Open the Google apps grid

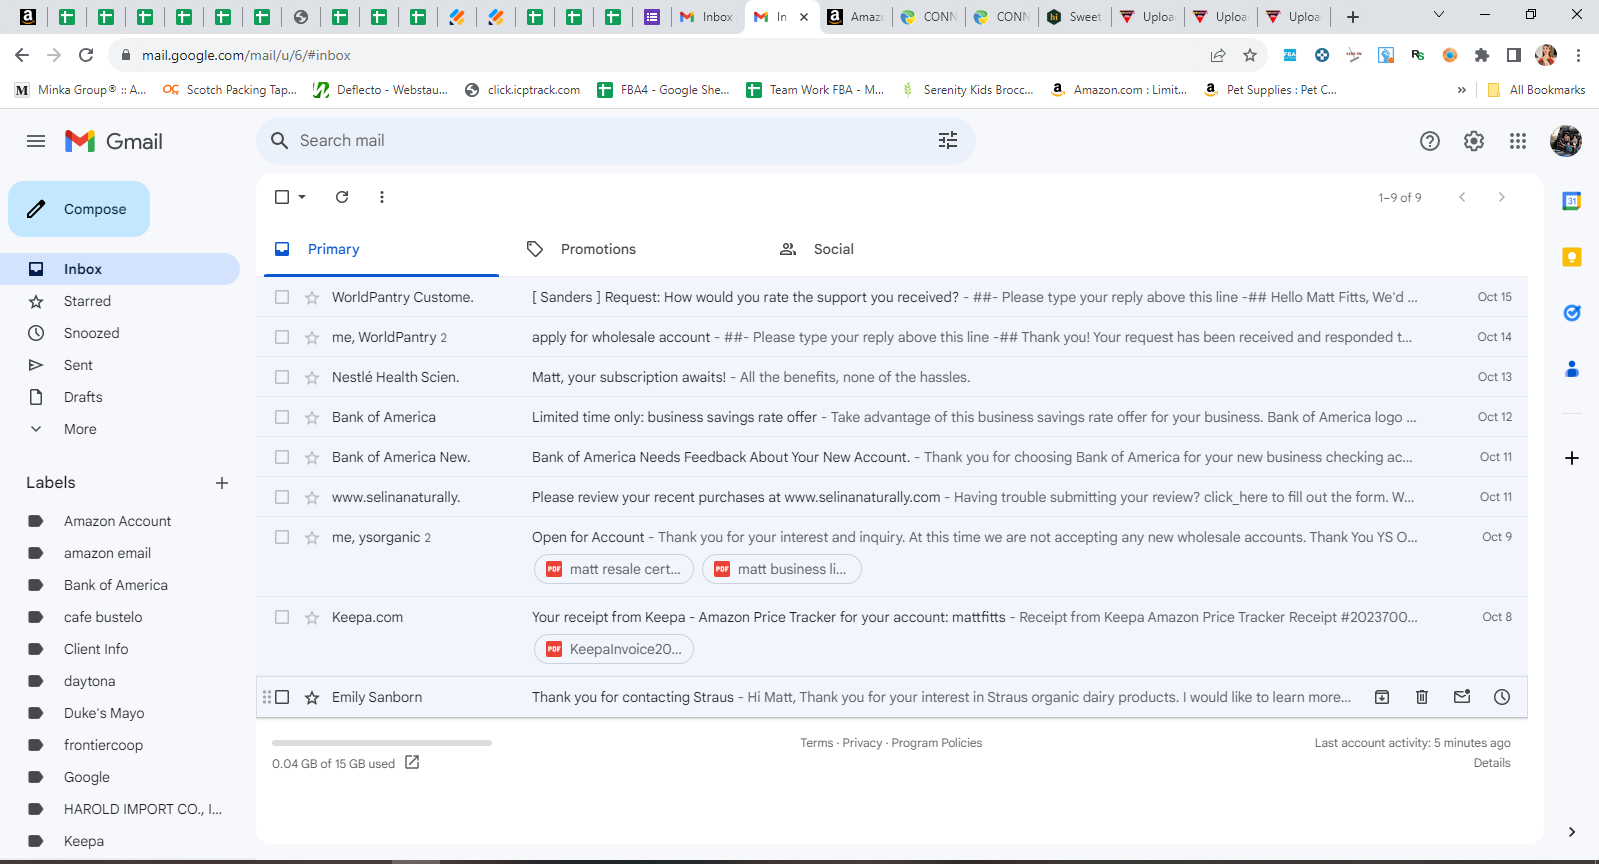click(x=1518, y=141)
